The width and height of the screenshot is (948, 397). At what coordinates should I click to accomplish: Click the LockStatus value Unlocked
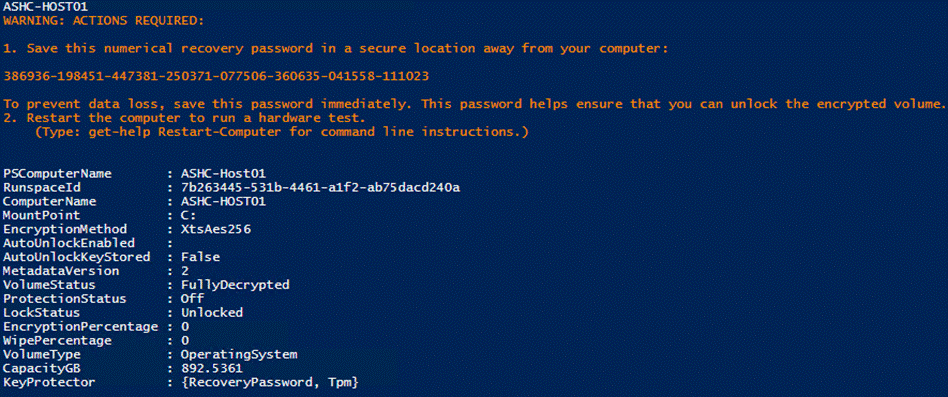[x=212, y=312]
